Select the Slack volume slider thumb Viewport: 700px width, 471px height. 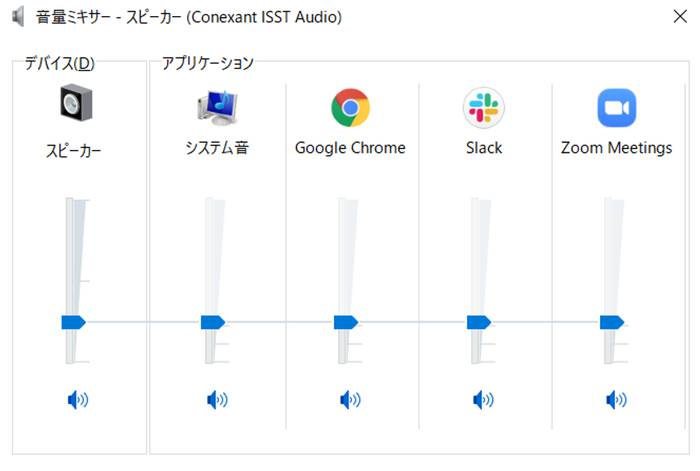coord(479,322)
